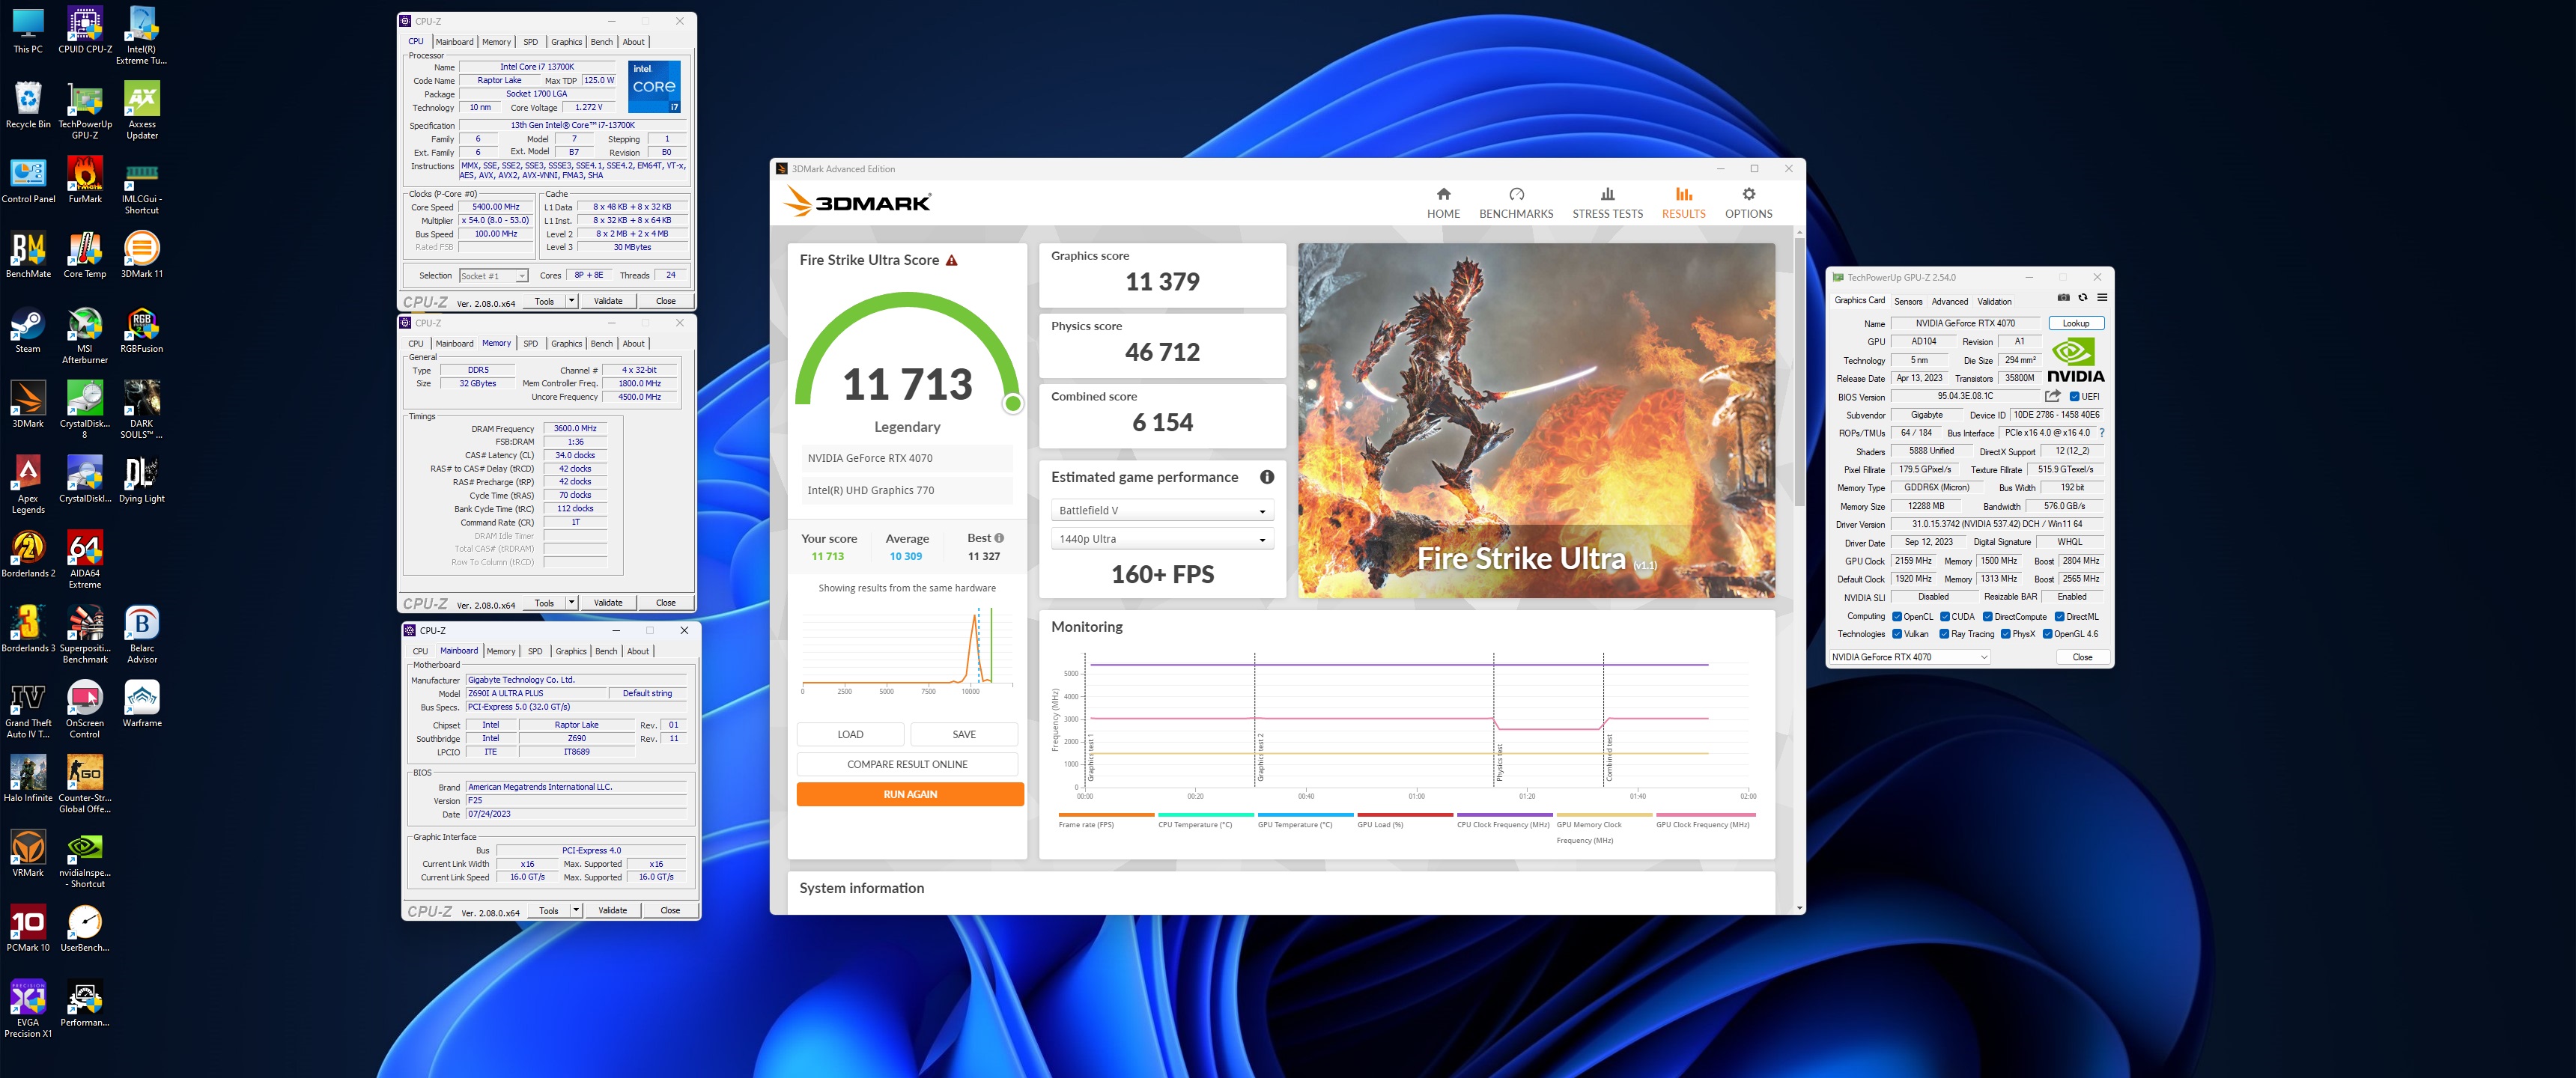2576x1078 pixels.
Task: Open VRMark desktop icon
Action: click(x=28, y=855)
